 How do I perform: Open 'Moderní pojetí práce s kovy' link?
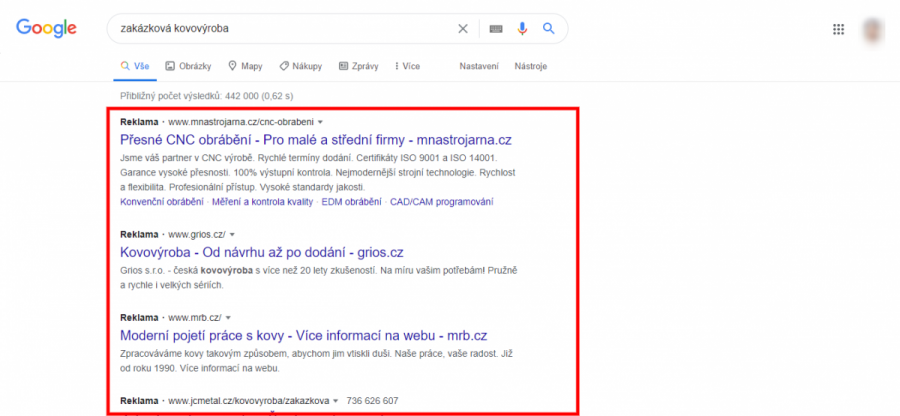[304, 335]
